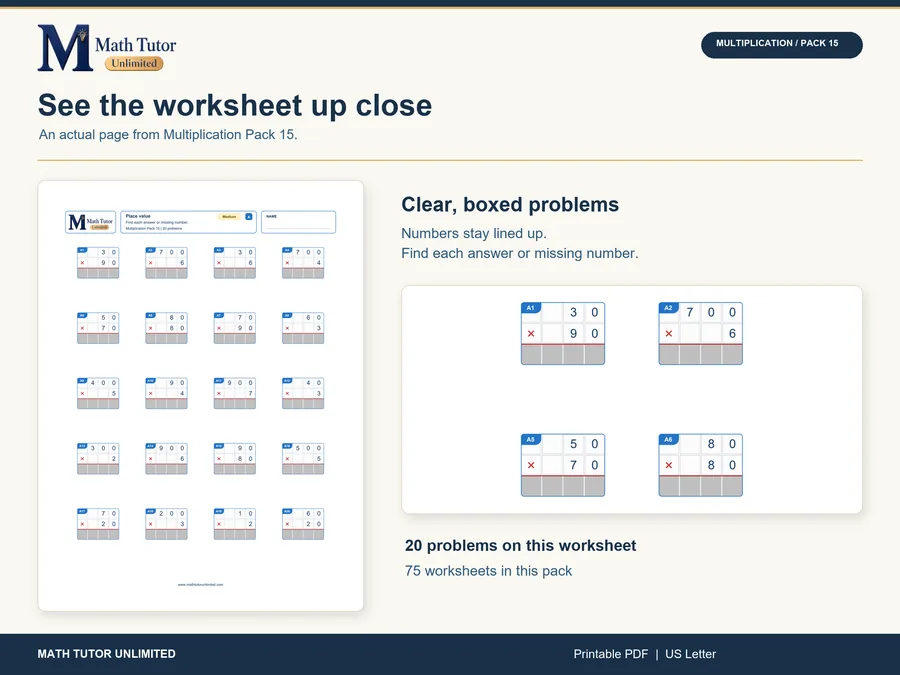This screenshot has width=900, height=675.
Task: Click the large "Find each answer or missing number." line
Action: point(519,253)
